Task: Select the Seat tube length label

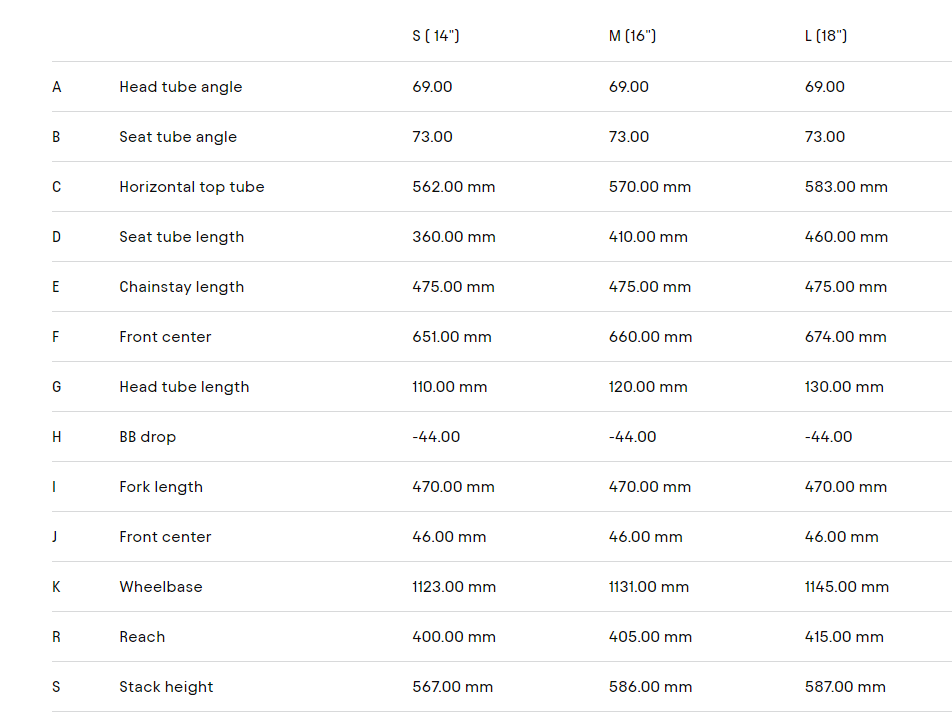Action: (x=181, y=237)
